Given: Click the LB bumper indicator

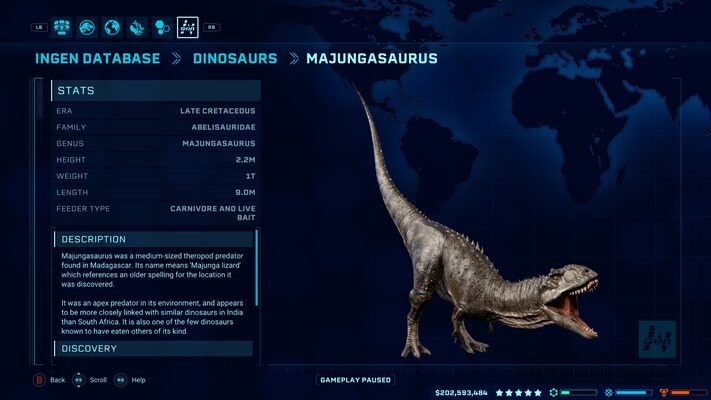Looking at the screenshot, I should 39,27.
